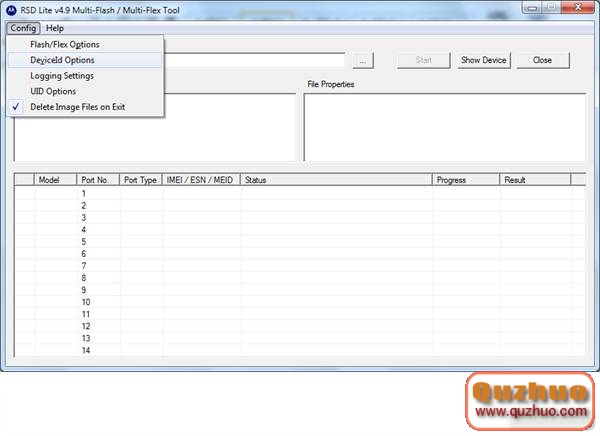Select the row with port number 8
Image resolution: width=600 pixels, height=436 pixels.
[x=300, y=278]
